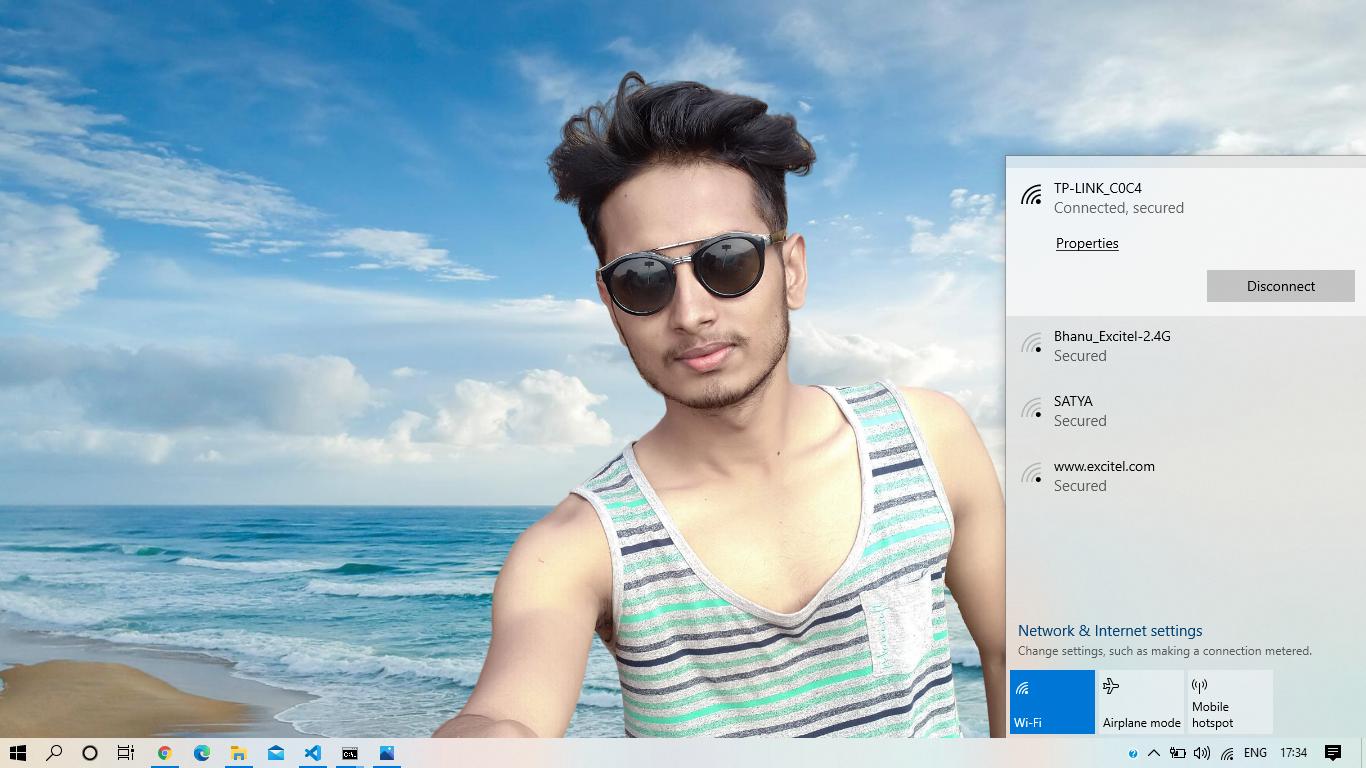Open the Task View icon
Image resolution: width=1366 pixels, height=768 pixels.
tap(126, 753)
